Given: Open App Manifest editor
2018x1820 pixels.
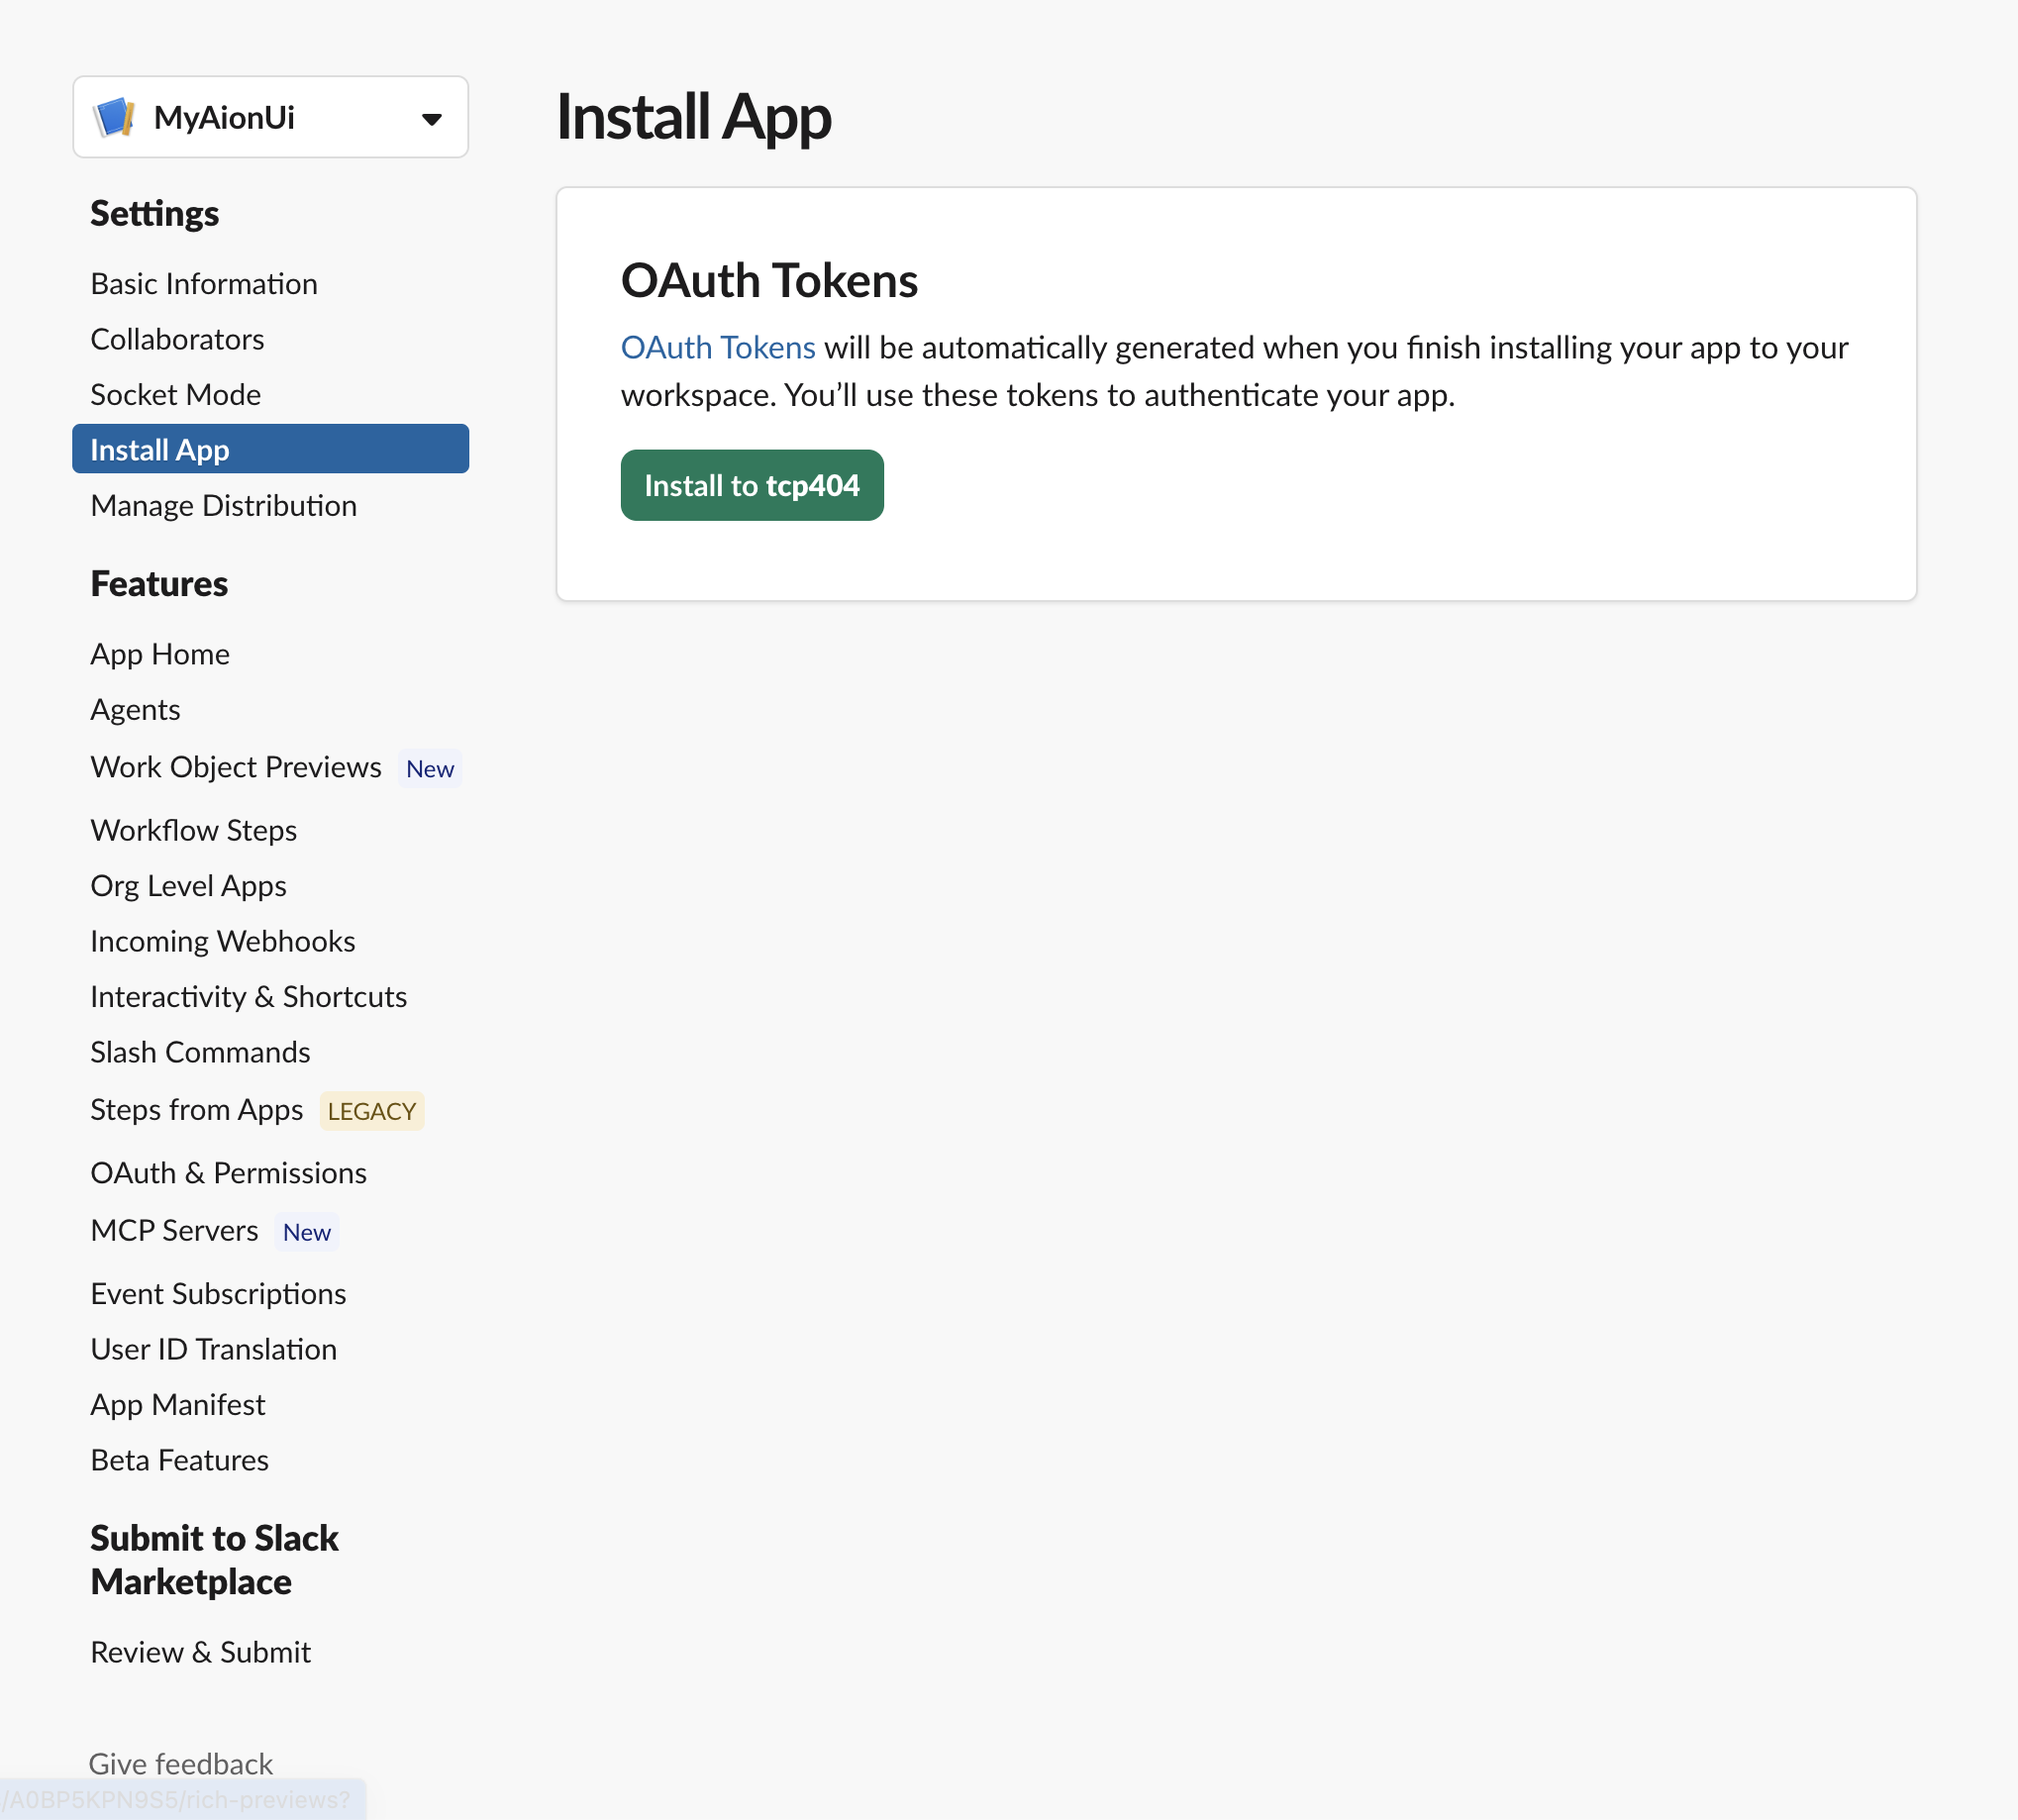Looking at the screenshot, I should (x=177, y=1405).
